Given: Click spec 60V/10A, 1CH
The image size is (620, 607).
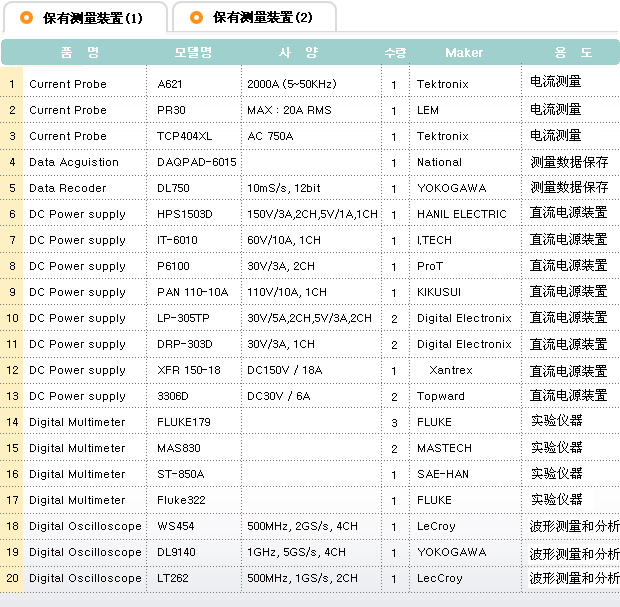Looking at the screenshot, I should tap(284, 240).
